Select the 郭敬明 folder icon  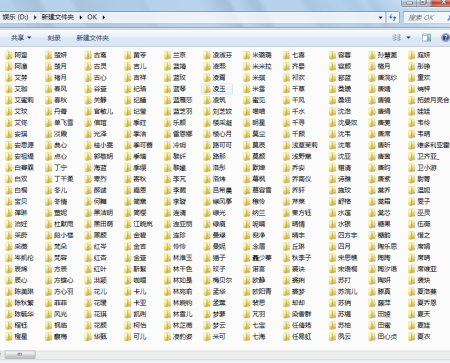pyautogui.click(x=88, y=156)
